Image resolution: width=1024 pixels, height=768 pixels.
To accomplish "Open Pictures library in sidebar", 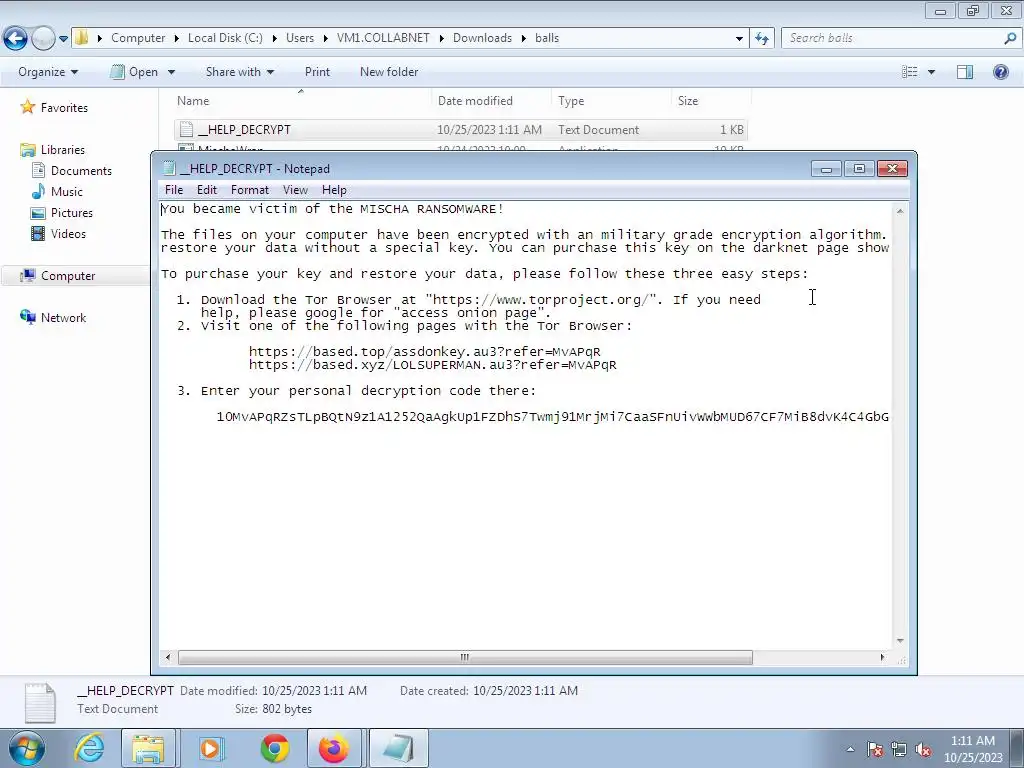I will (72, 212).
